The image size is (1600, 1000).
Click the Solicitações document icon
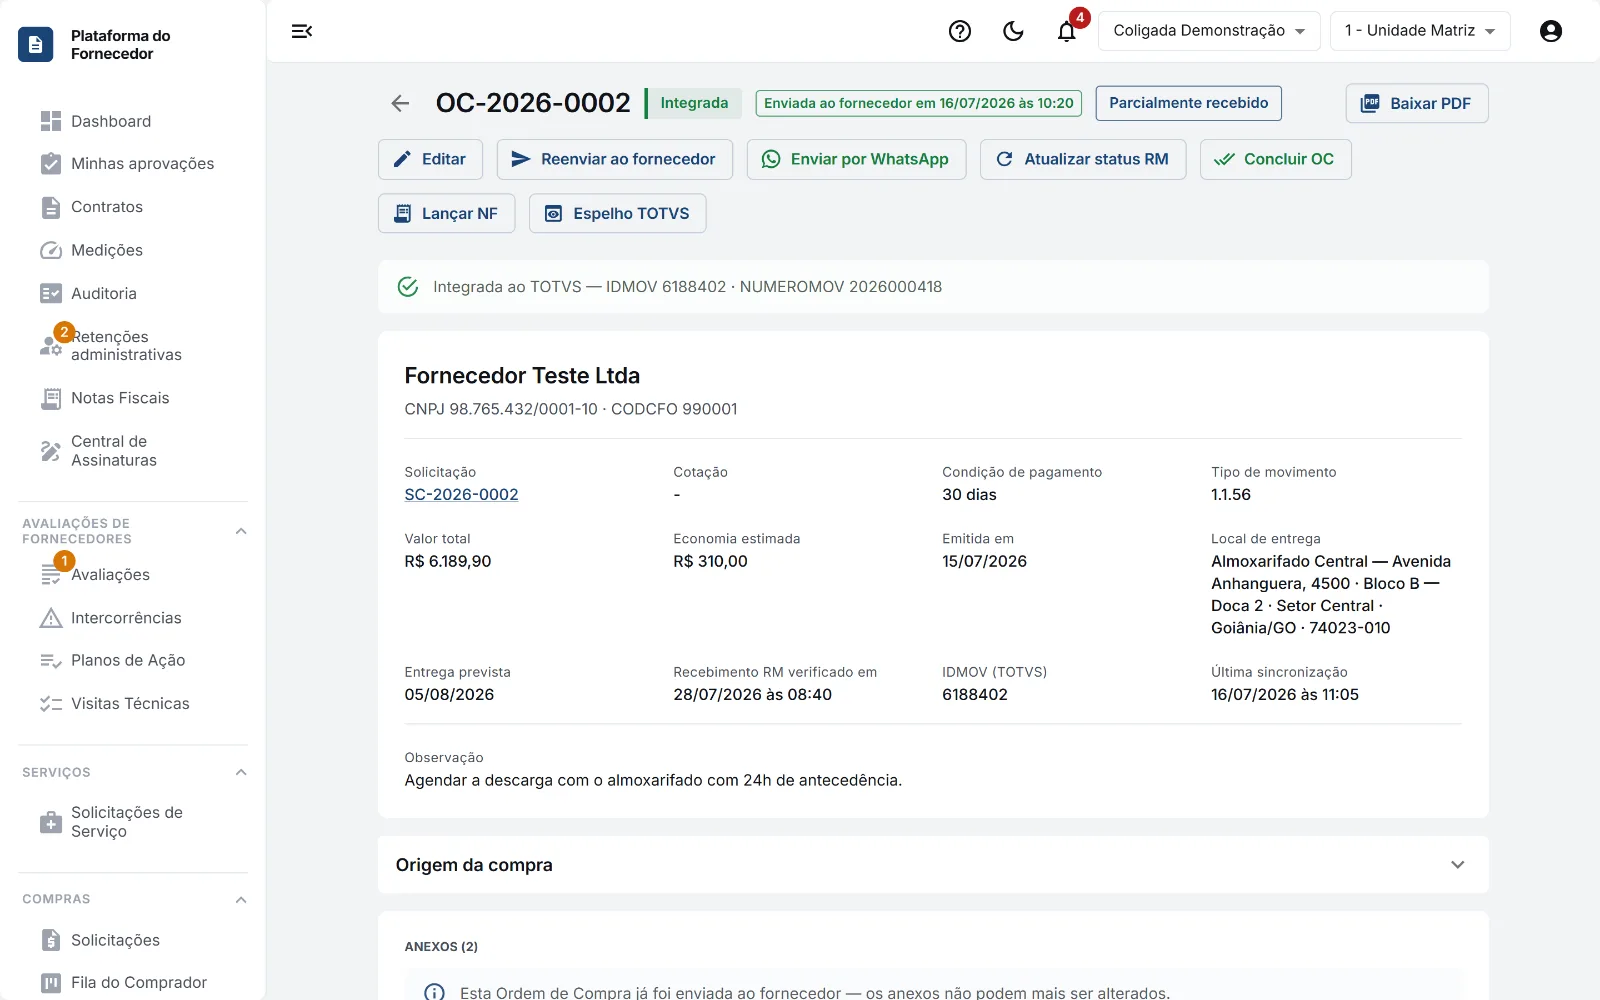[51, 940]
